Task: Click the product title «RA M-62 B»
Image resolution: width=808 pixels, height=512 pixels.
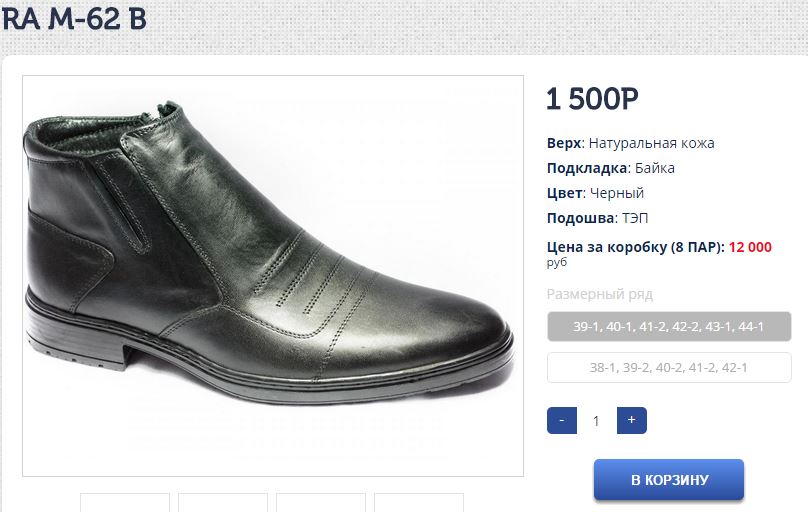Action: point(73,19)
